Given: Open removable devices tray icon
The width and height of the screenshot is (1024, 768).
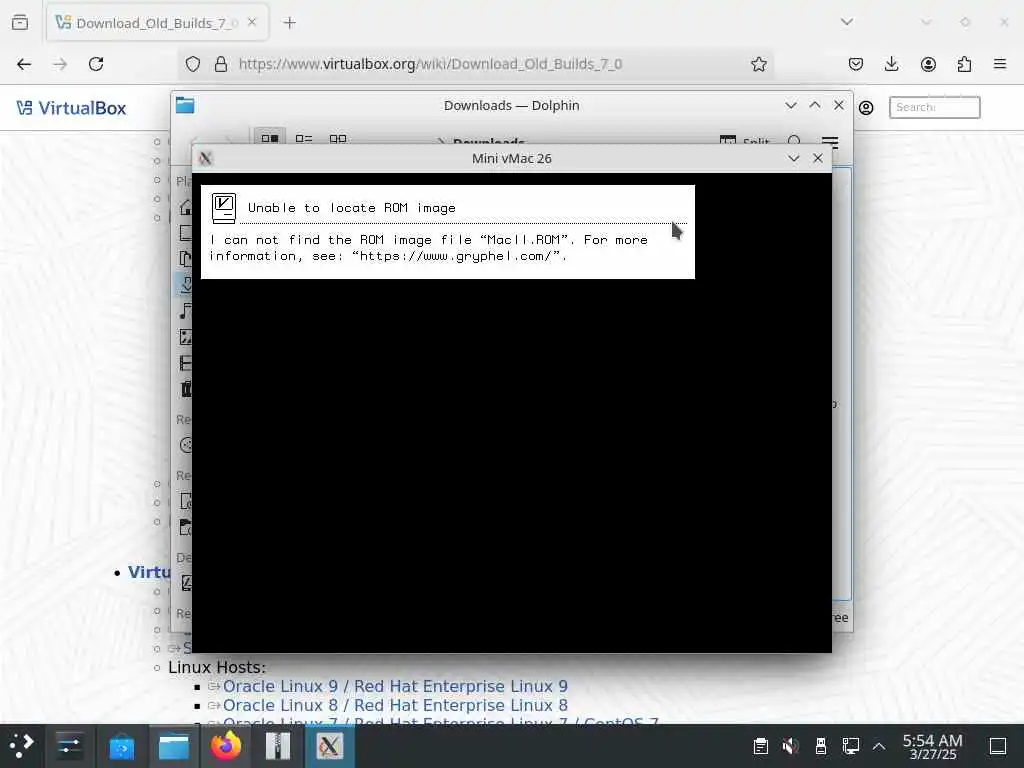Looking at the screenshot, I should (821, 746).
